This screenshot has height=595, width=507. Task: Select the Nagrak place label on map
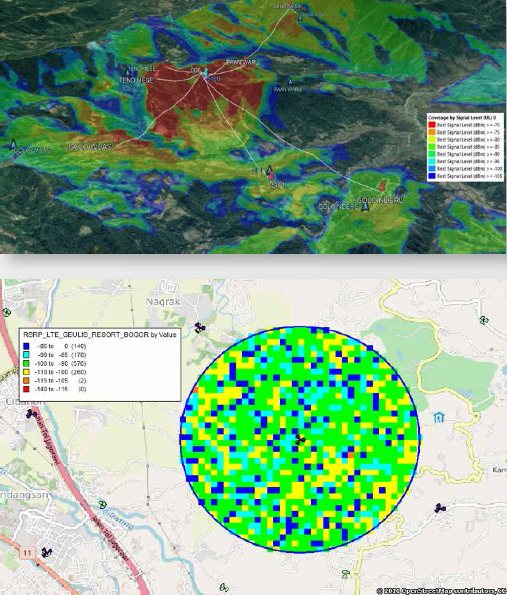pyautogui.click(x=163, y=302)
